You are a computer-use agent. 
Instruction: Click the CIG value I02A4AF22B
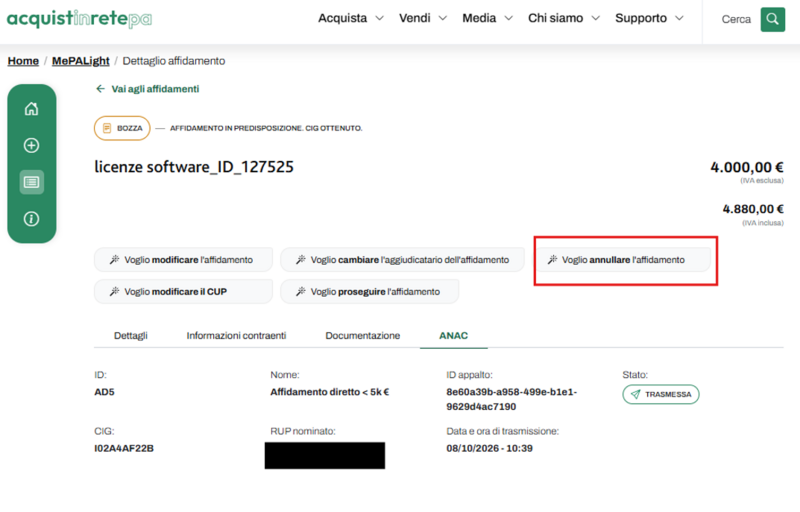(x=124, y=448)
